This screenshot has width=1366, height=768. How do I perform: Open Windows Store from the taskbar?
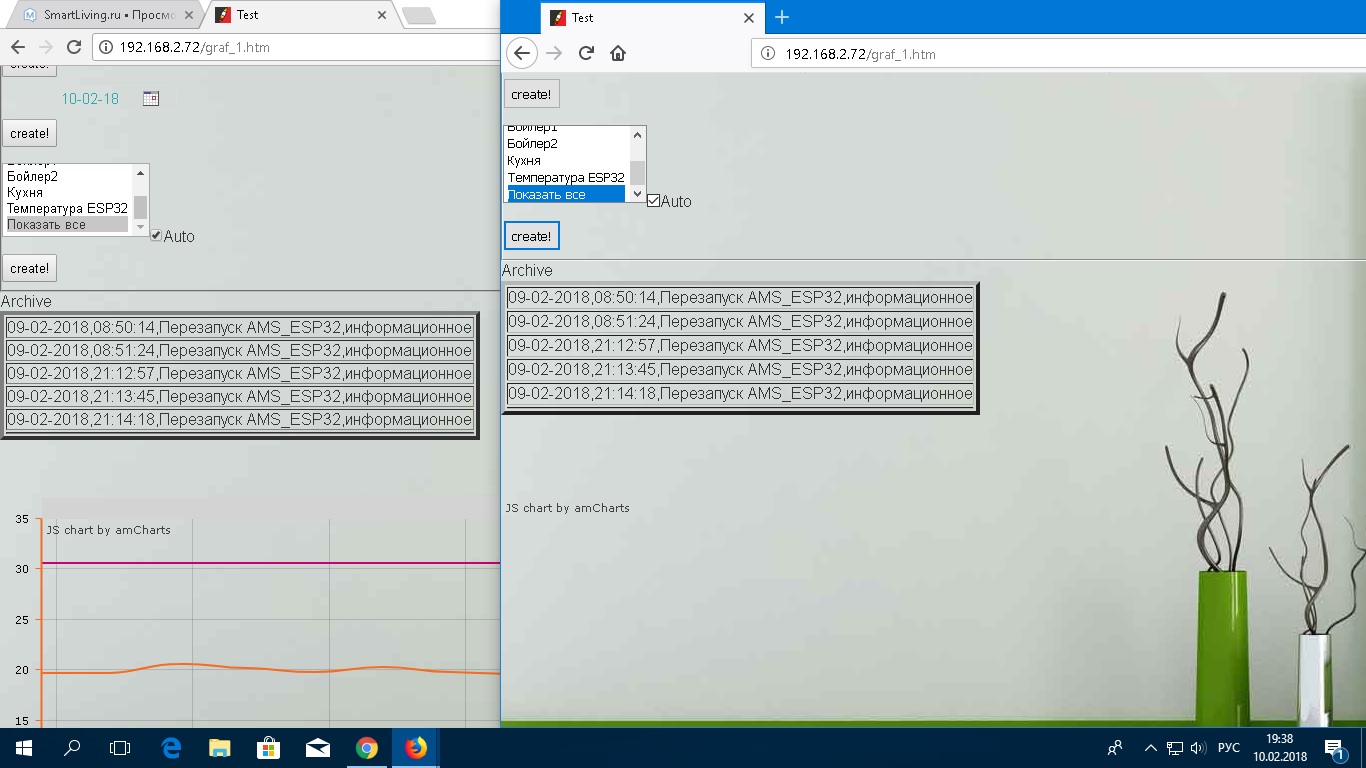pos(268,748)
